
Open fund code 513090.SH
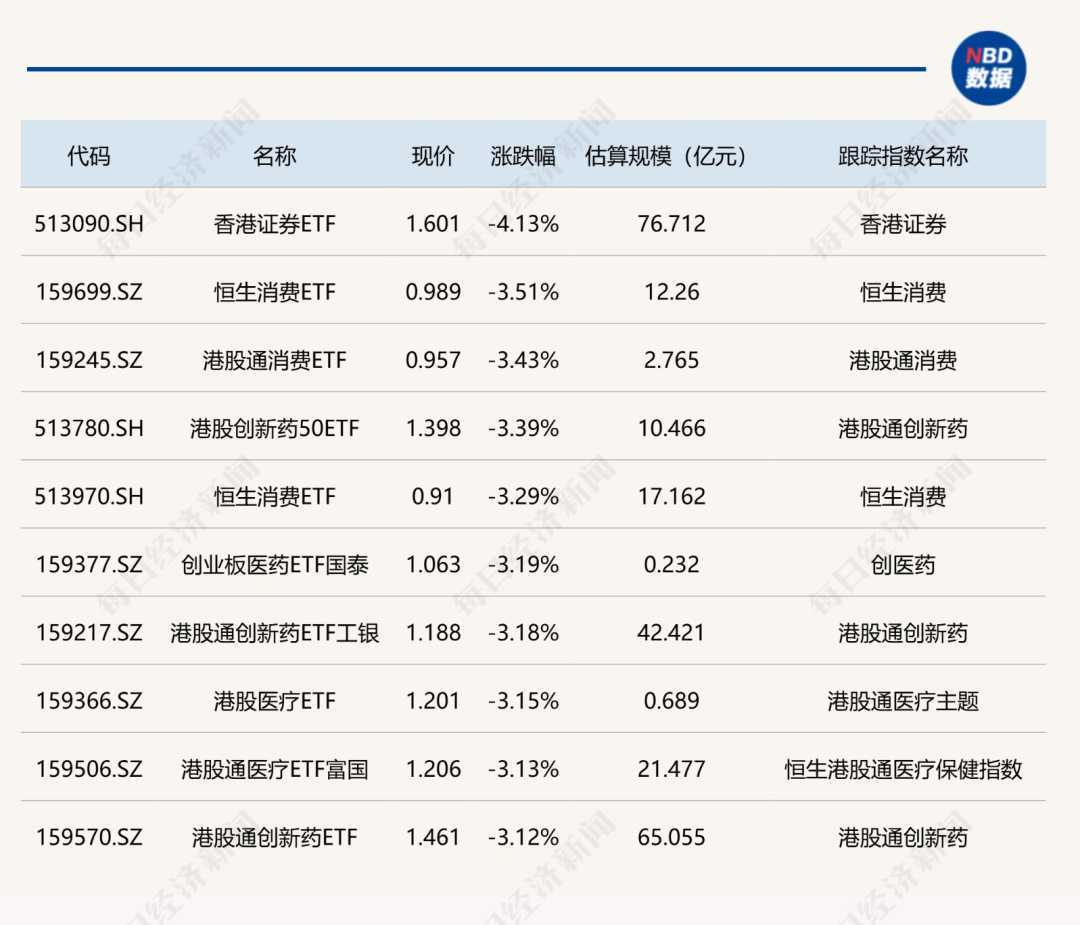[x=89, y=224]
